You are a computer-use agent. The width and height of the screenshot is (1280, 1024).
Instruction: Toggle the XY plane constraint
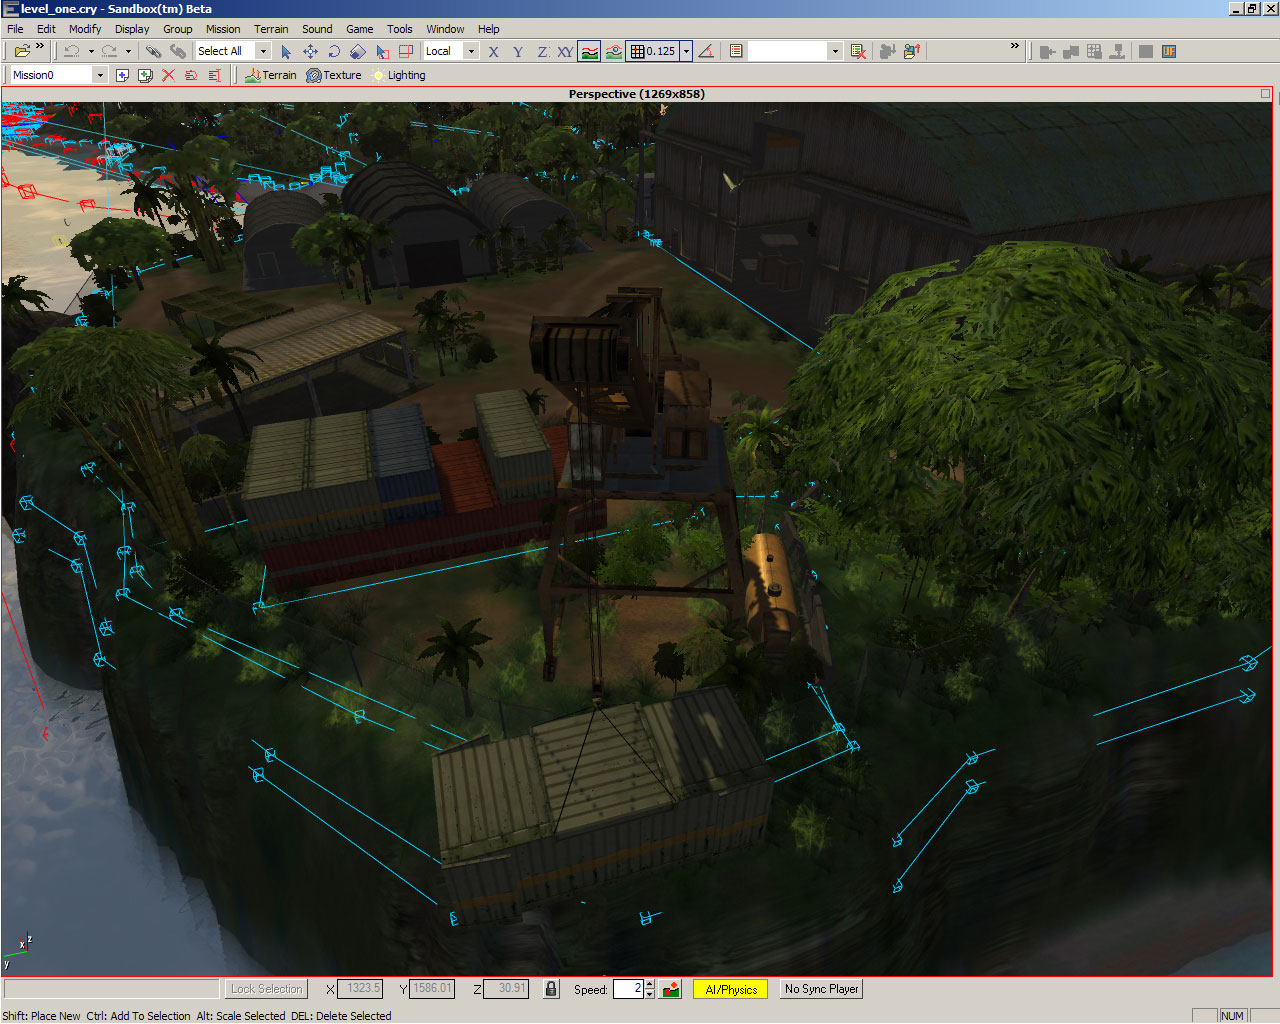point(565,51)
